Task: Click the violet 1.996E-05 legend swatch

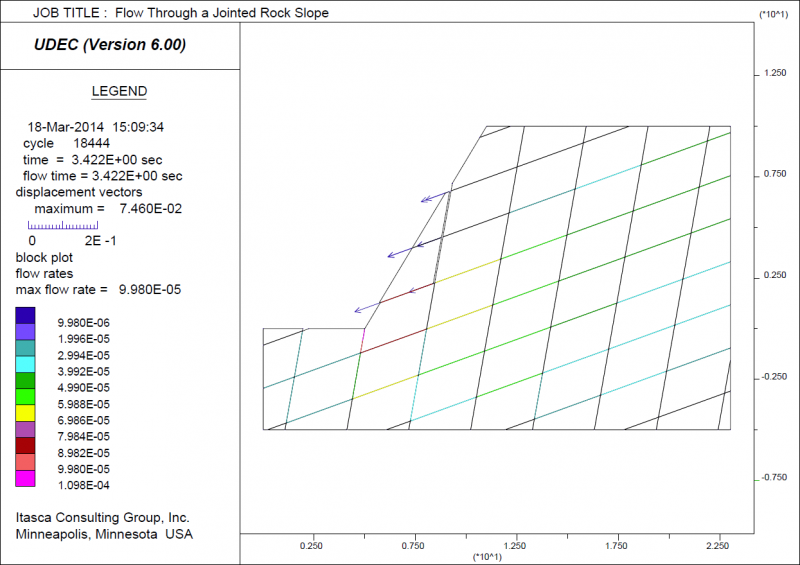Action: coord(25,332)
